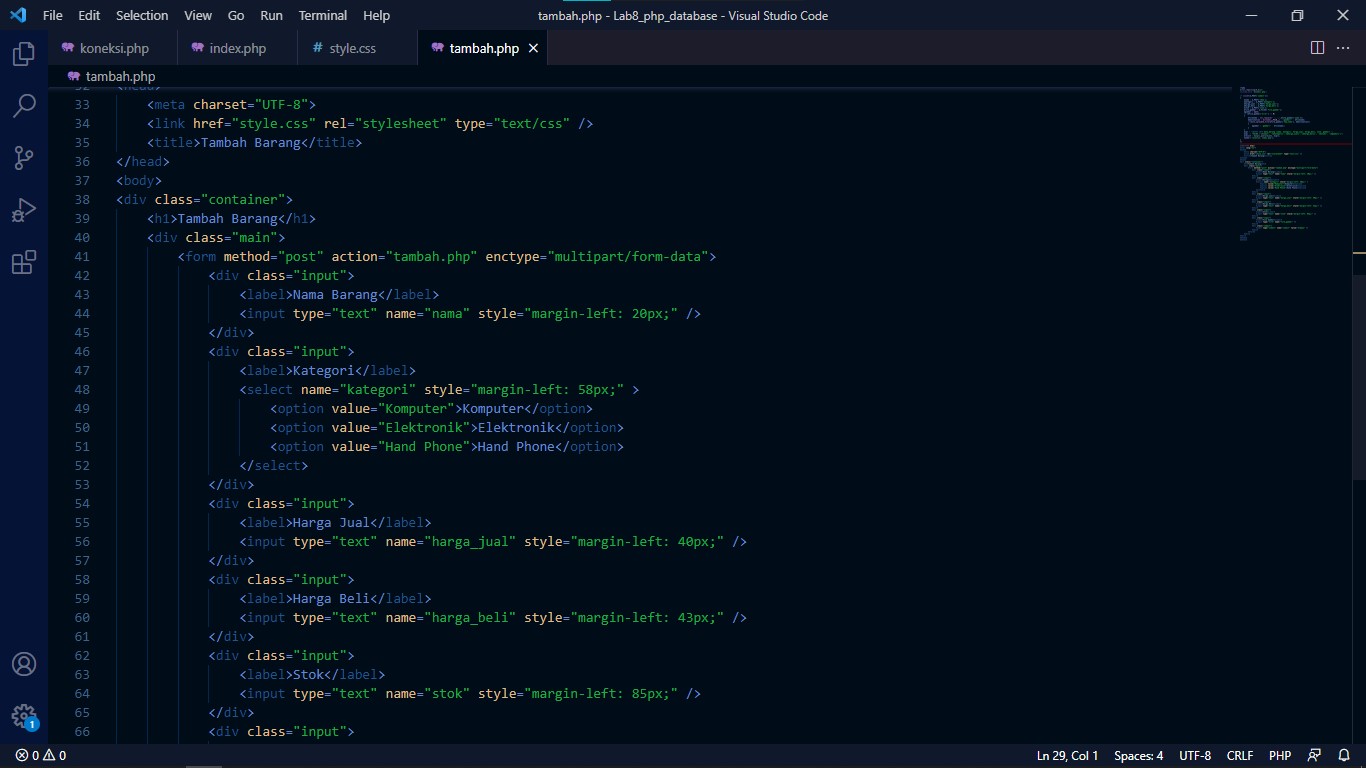Viewport: 1366px width, 768px height.
Task: Close the tambah.php tab
Action: tap(533, 48)
